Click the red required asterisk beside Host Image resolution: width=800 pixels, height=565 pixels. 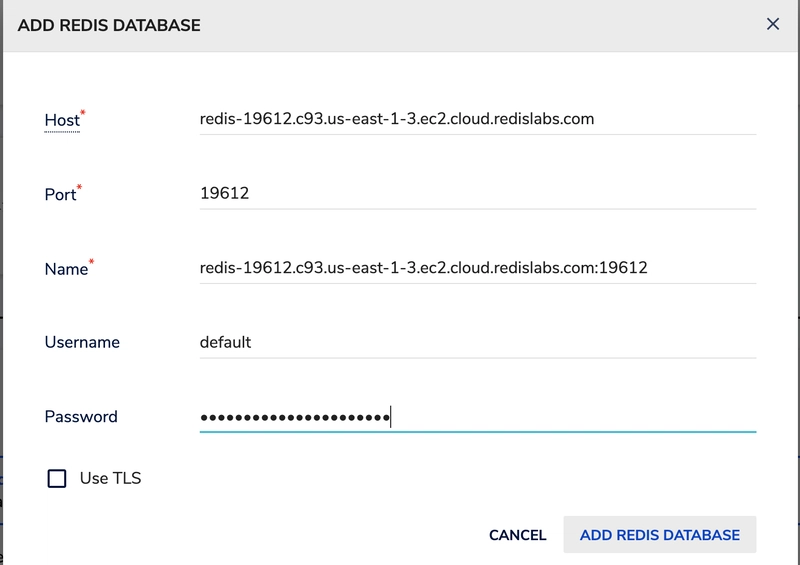tap(83, 112)
